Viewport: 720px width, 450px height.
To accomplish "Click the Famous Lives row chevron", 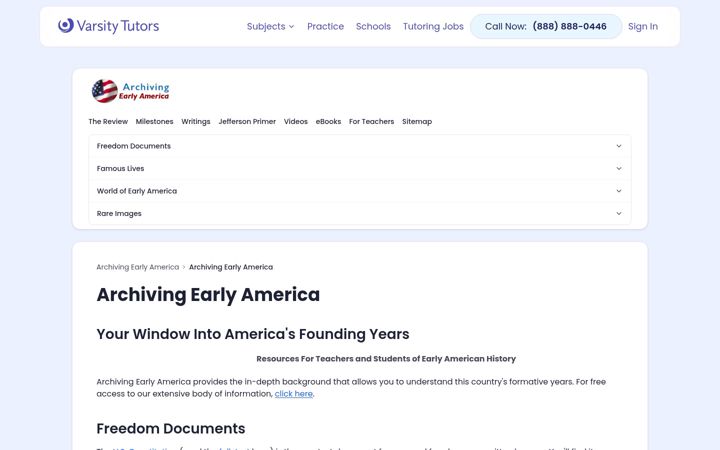I will 619,169.
